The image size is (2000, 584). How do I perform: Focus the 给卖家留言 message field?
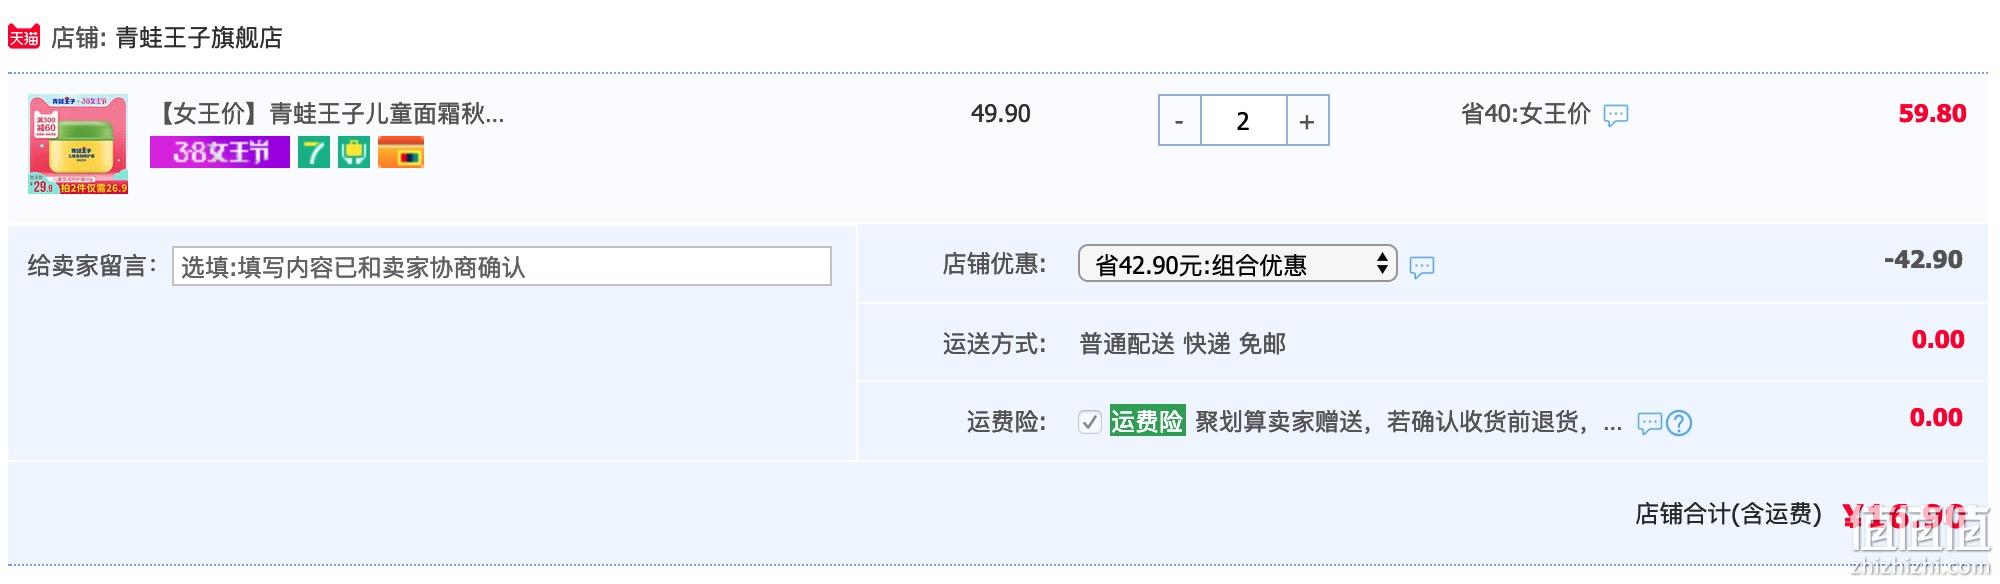click(x=502, y=266)
